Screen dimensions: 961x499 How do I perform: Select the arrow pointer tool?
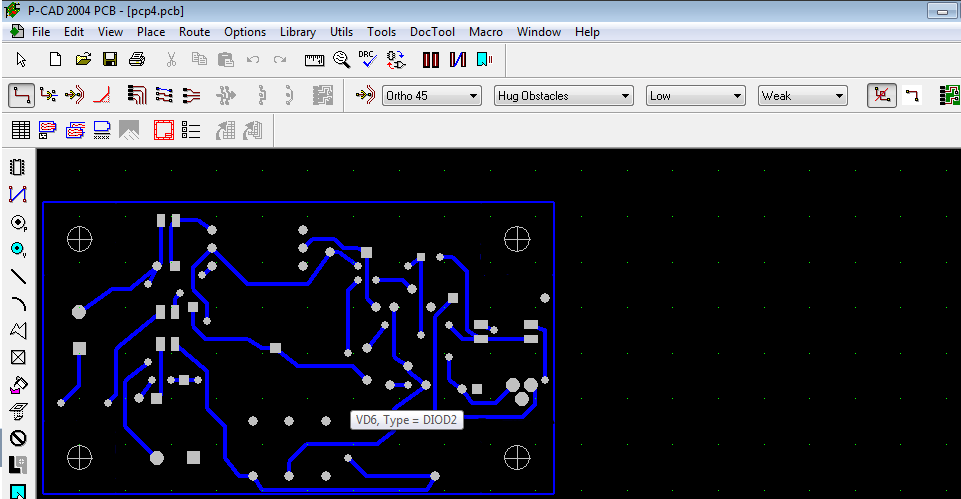click(x=21, y=59)
